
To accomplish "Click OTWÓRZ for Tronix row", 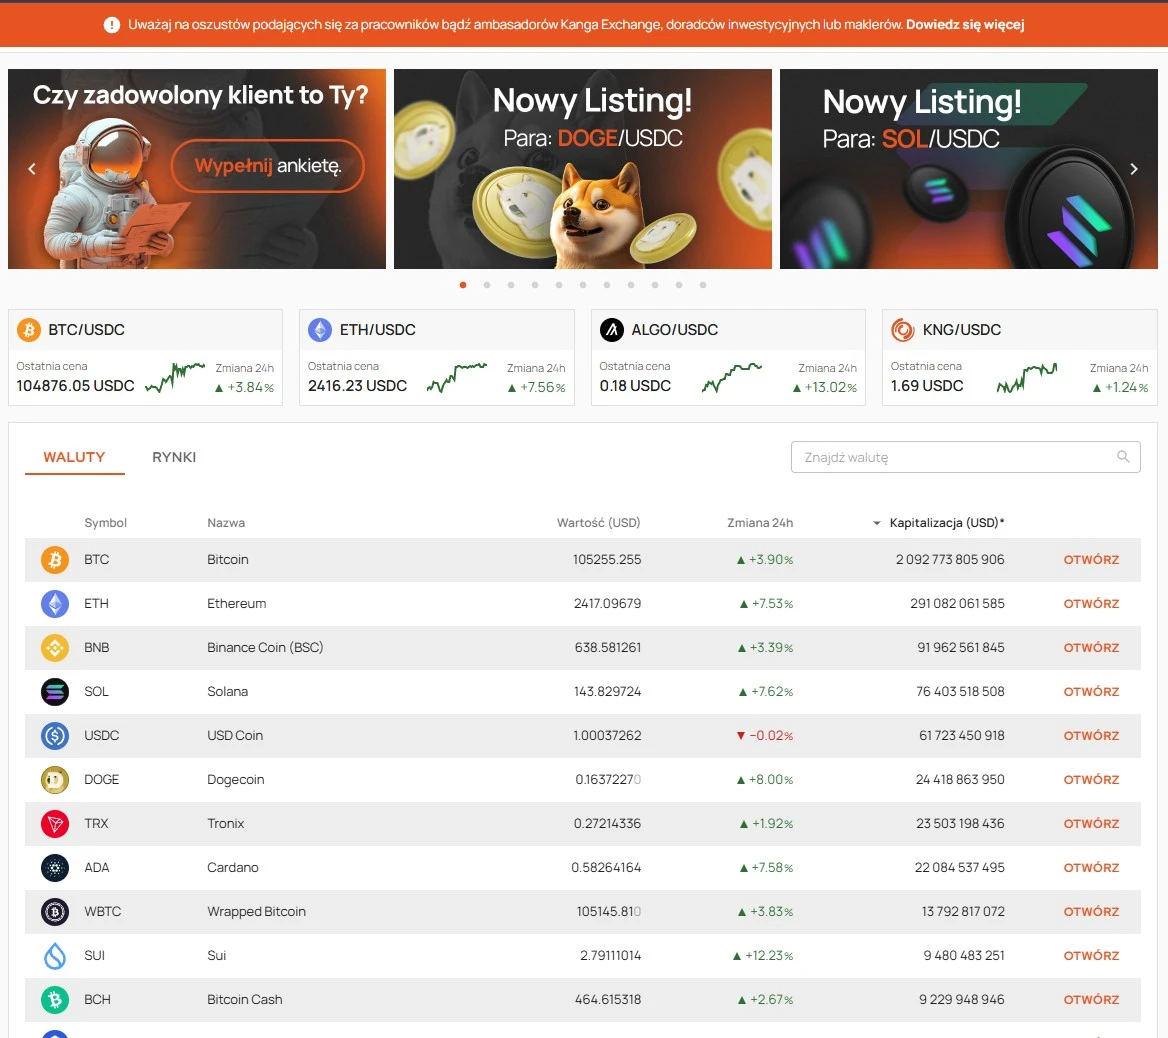I will click(x=1091, y=823).
